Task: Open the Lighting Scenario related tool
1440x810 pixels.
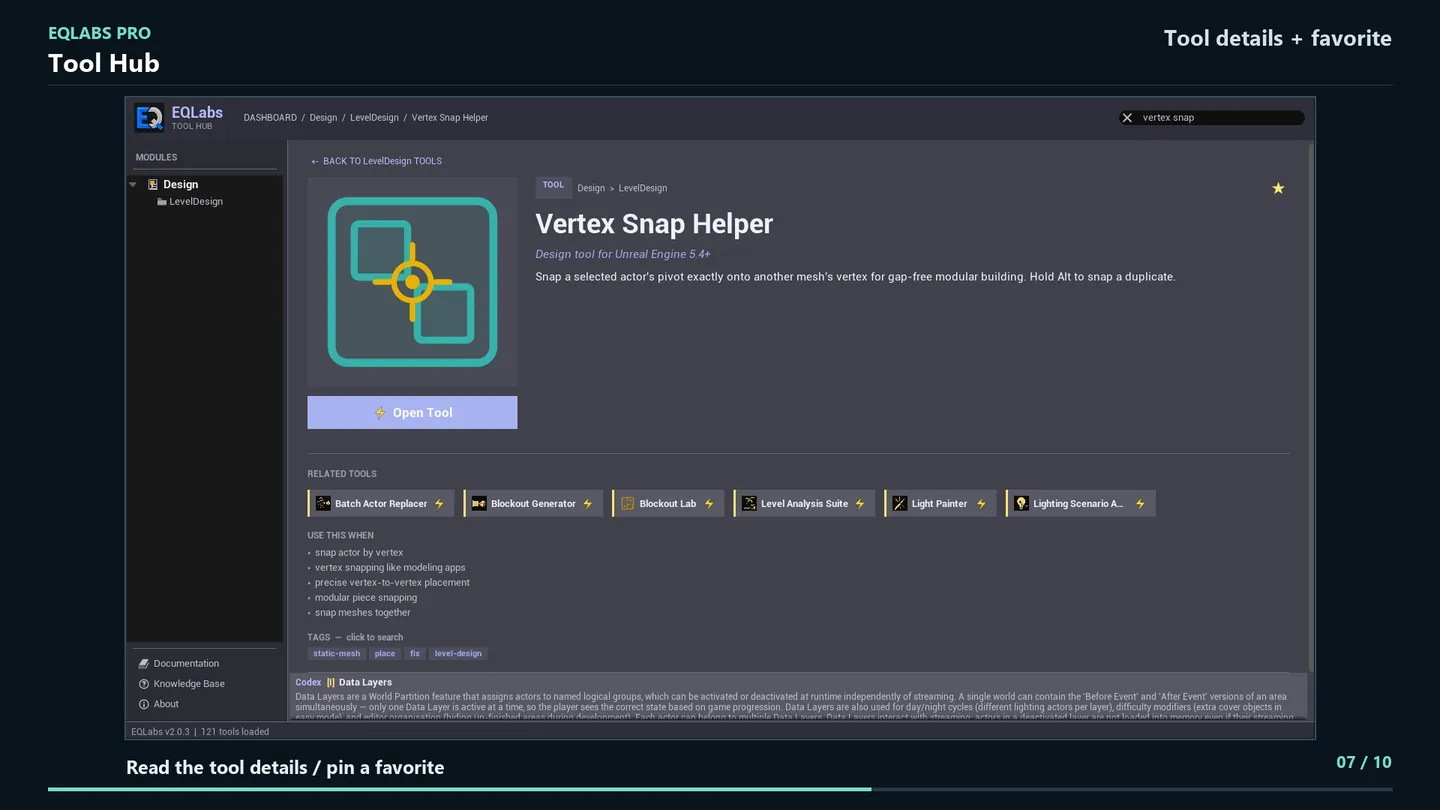Action: [x=1081, y=504]
